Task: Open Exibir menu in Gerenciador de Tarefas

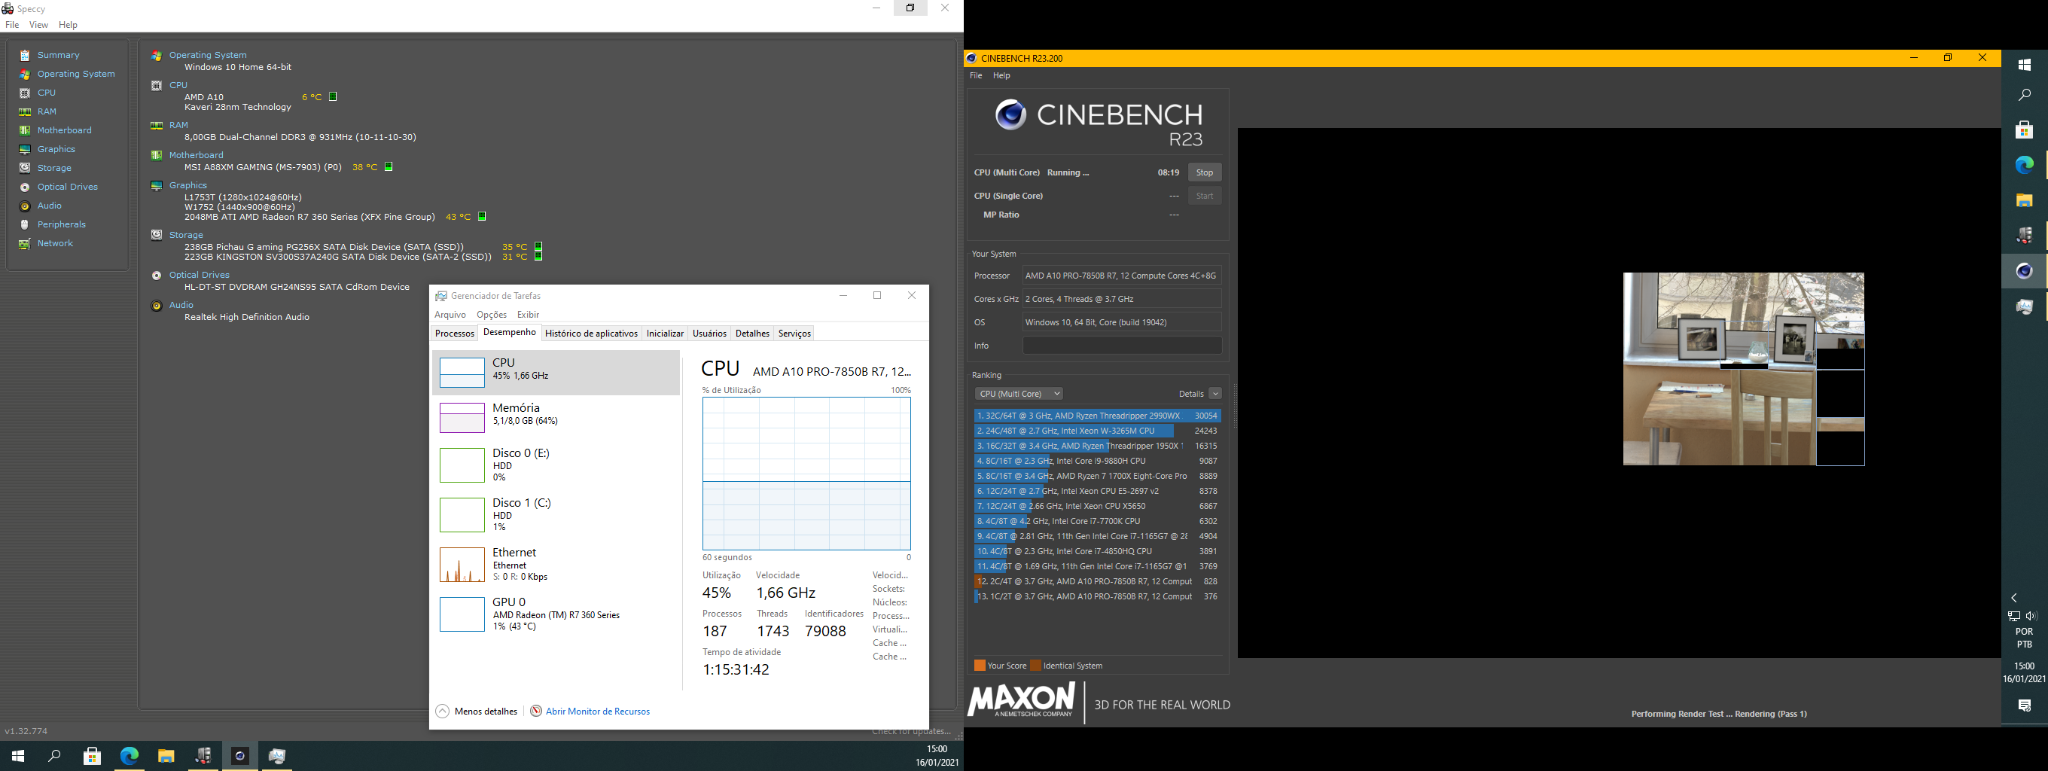Action: 528,315
